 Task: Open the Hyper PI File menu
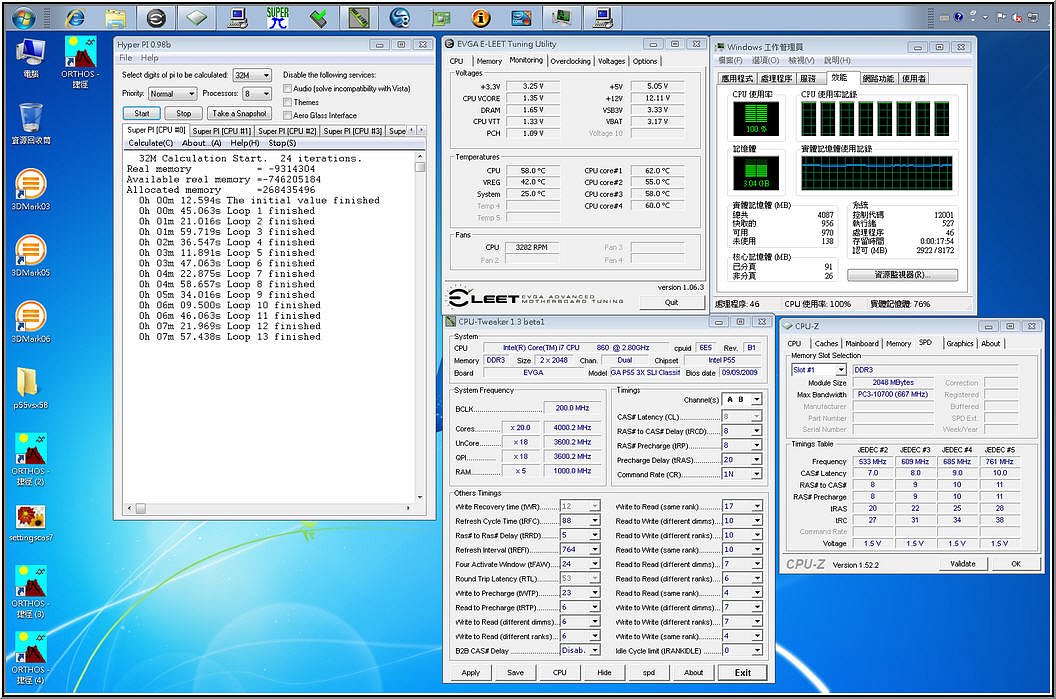coord(126,58)
